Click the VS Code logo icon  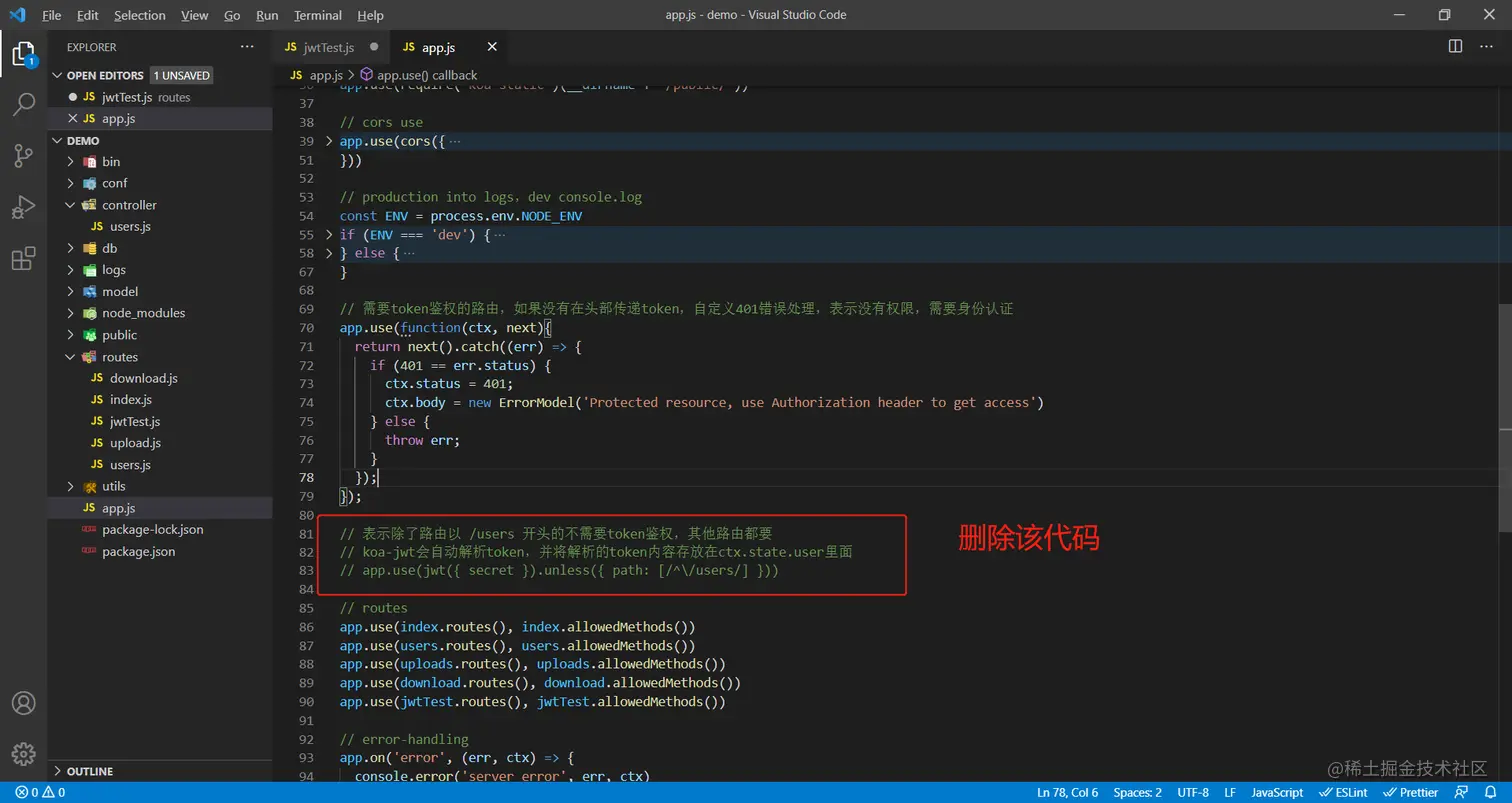click(x=17, y=15)
